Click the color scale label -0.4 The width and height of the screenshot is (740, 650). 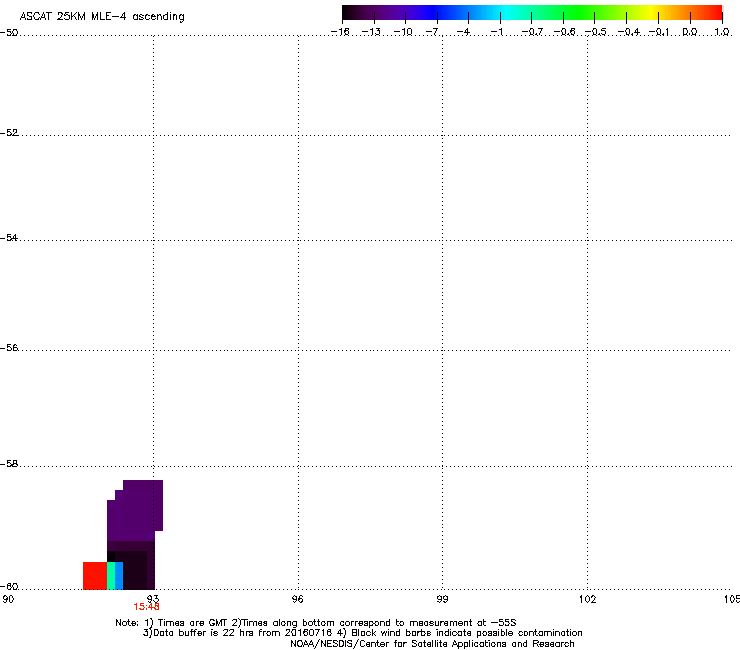click(x=629, y=32)
